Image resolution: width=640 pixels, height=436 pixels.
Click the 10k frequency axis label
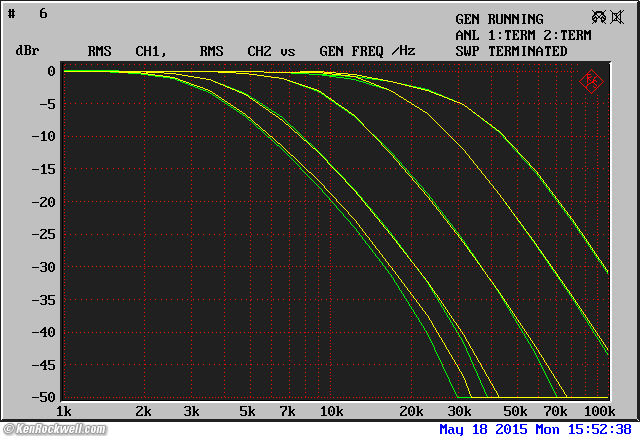pyautogui.click(x=331, y=412)
